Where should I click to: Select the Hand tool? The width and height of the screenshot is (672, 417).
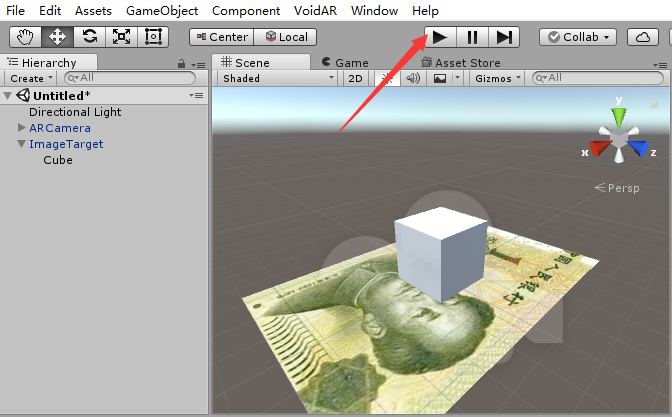tap(25, 37)
